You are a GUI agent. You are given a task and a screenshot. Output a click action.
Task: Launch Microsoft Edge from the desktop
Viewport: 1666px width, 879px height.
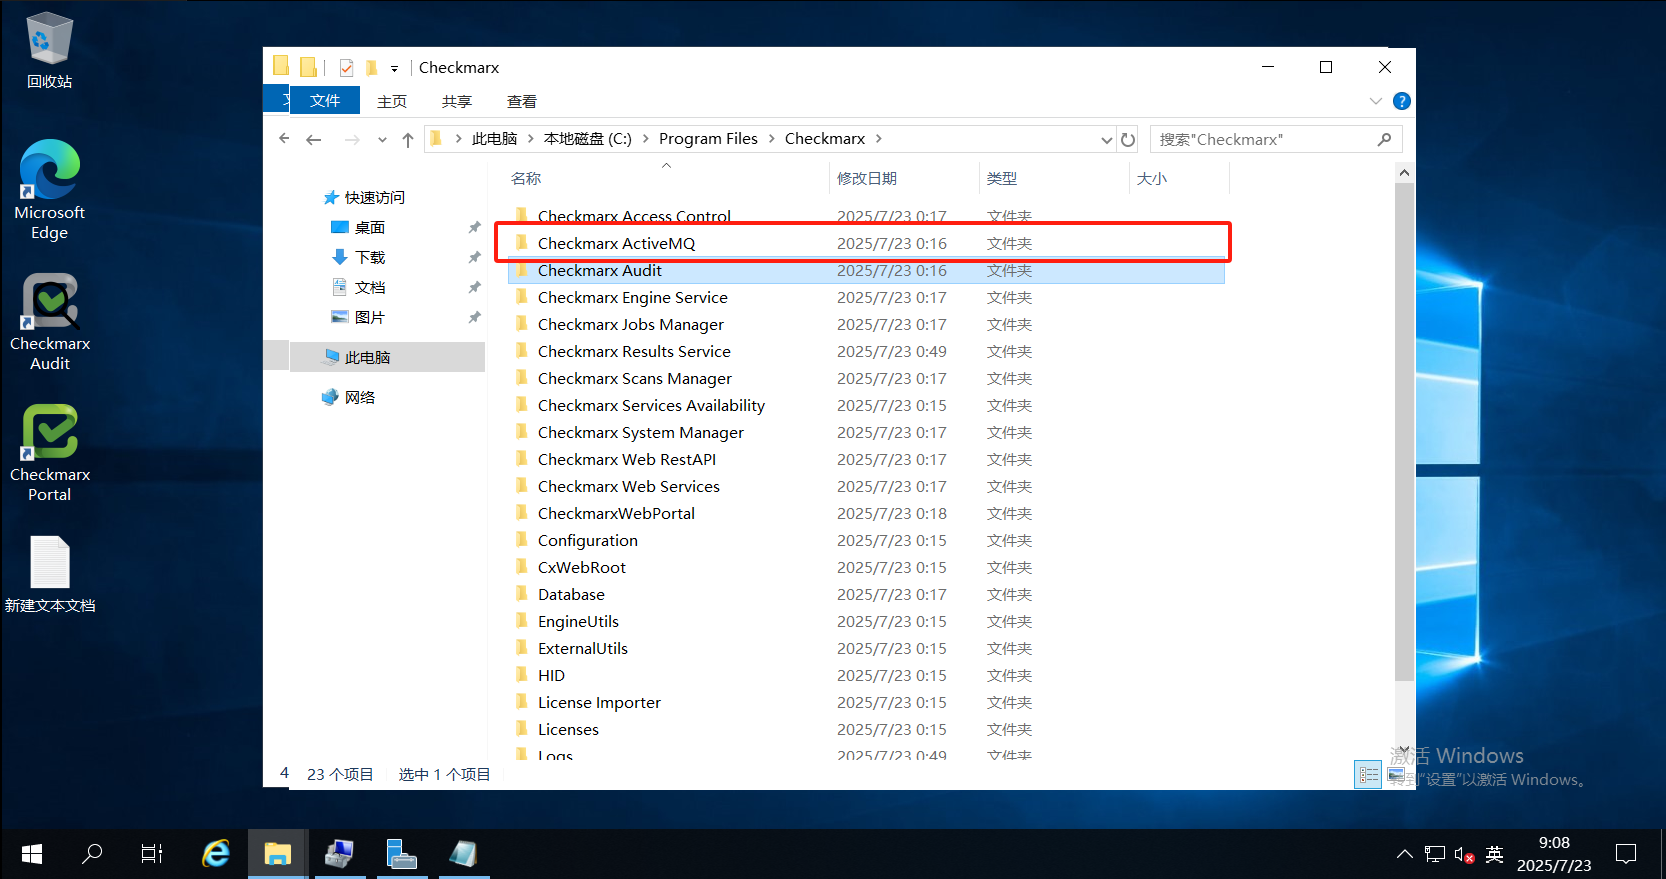(x=49, y=190)
